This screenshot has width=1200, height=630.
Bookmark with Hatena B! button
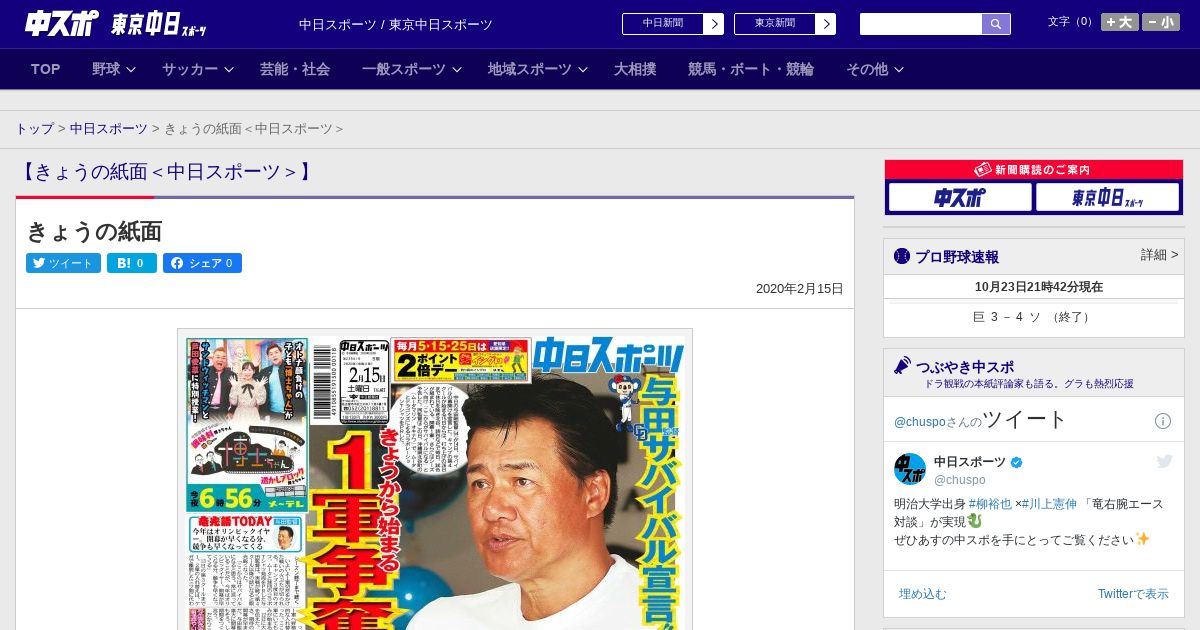[x=132, y=263]
